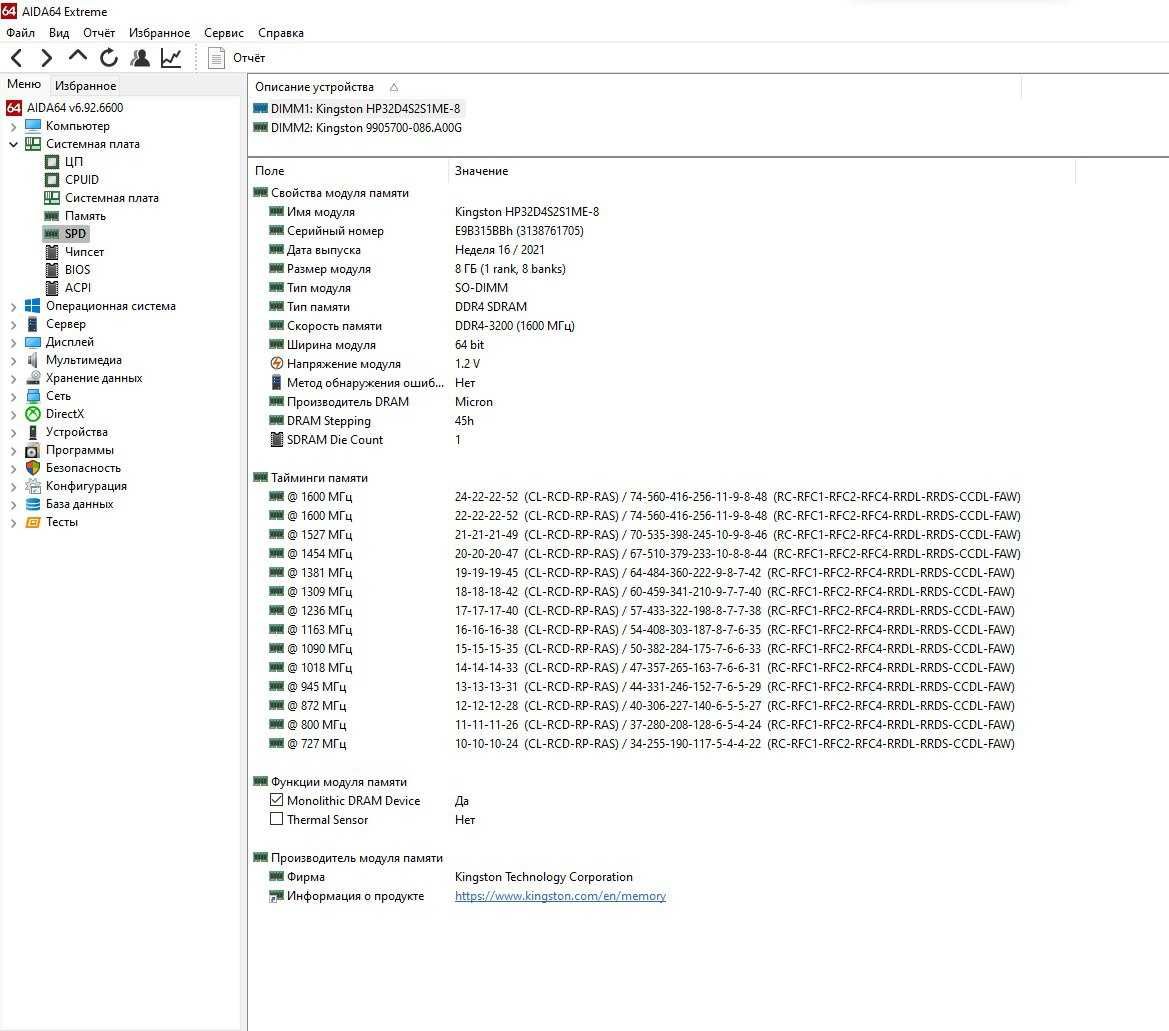Click the Мультимедиа speaker icon
Viewport: 1169px width, 1031px height.
coord(33,360)
